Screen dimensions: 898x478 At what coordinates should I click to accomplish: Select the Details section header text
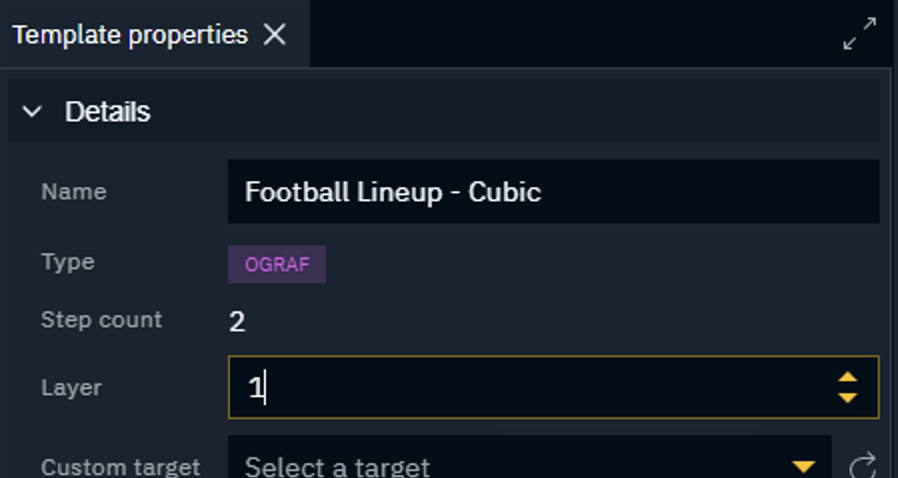tap(108, 112)
